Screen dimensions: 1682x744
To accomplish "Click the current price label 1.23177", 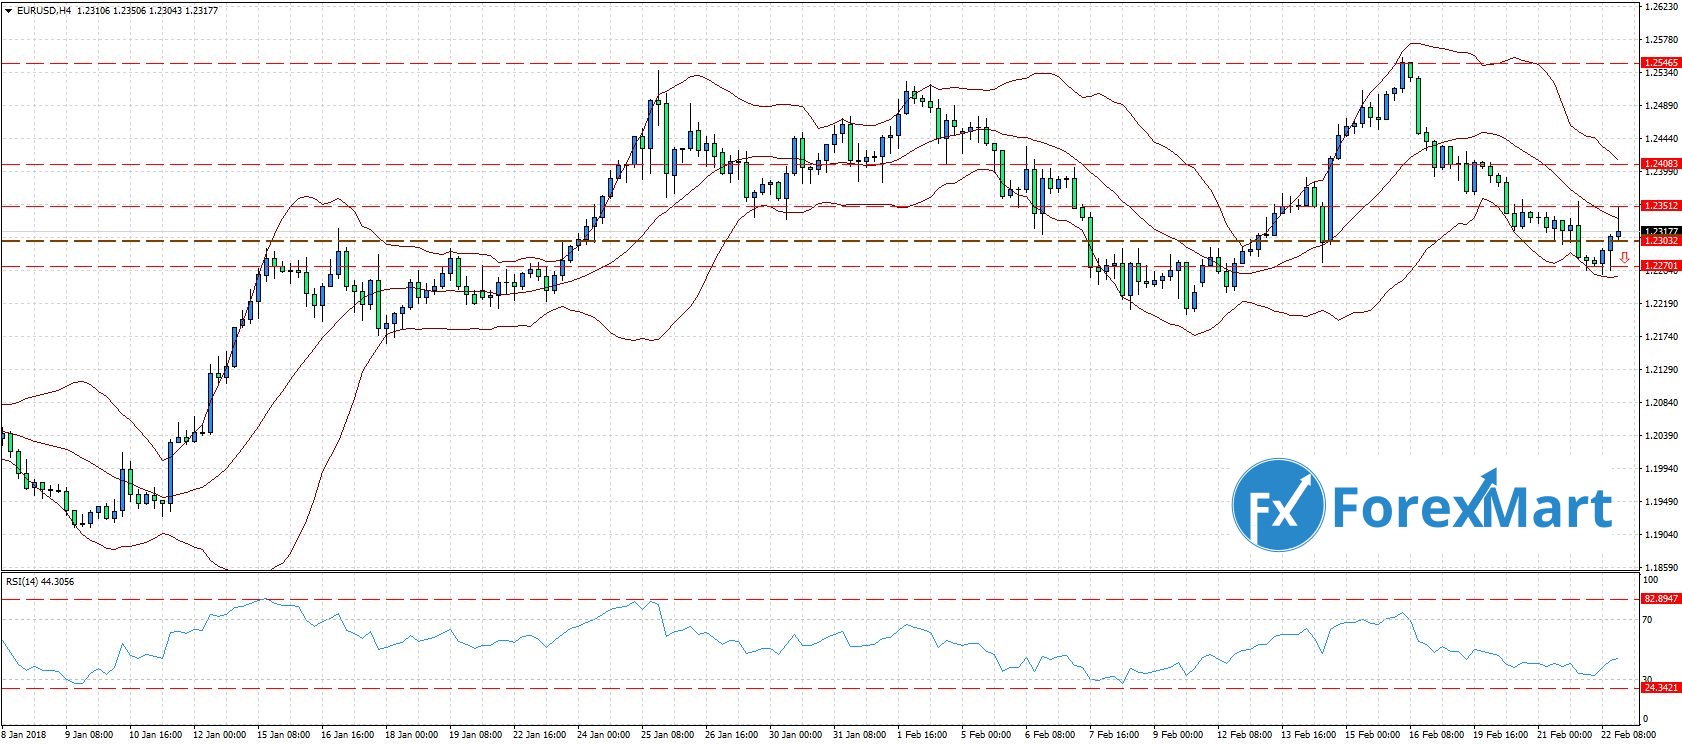I will coord(1660,231).
